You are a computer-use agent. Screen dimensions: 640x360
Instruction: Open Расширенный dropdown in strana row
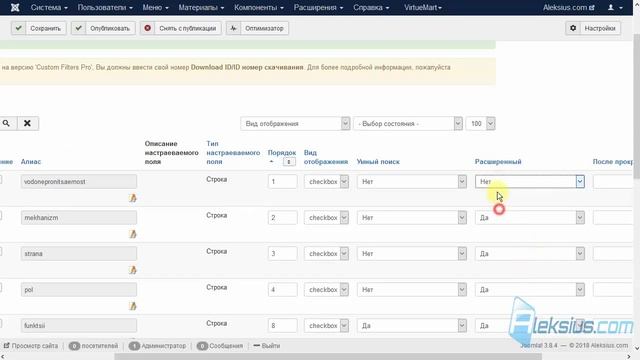tap(530, 253)
